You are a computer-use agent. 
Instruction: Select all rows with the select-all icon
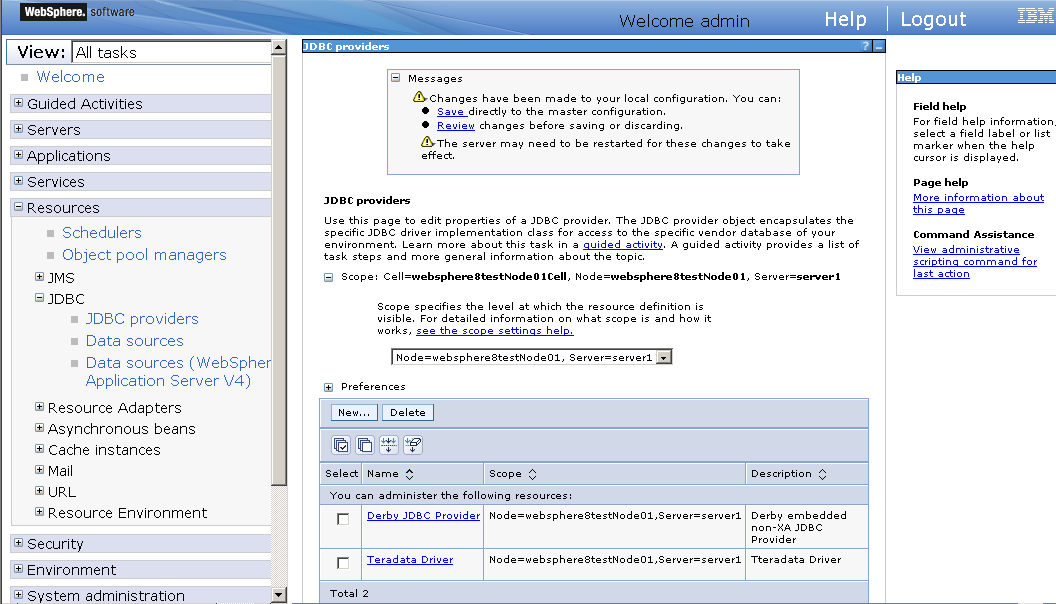tap(341, 445)
